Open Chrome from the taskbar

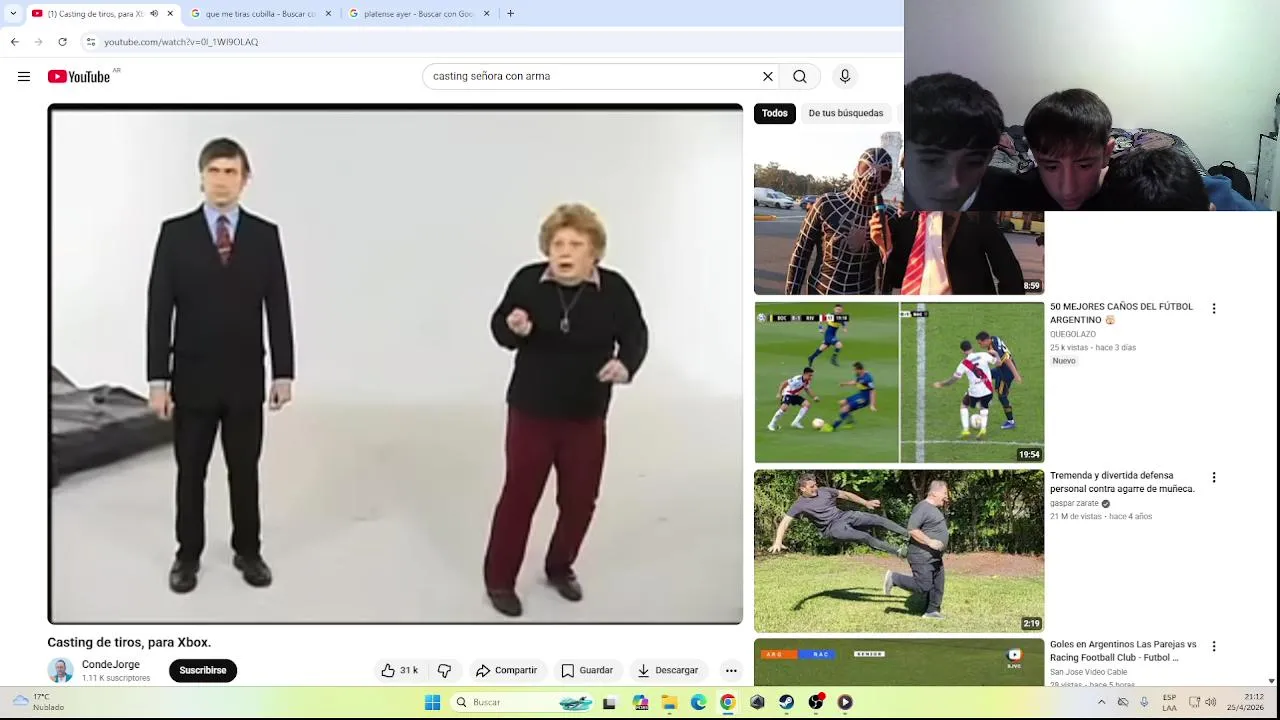click(728, 702)
